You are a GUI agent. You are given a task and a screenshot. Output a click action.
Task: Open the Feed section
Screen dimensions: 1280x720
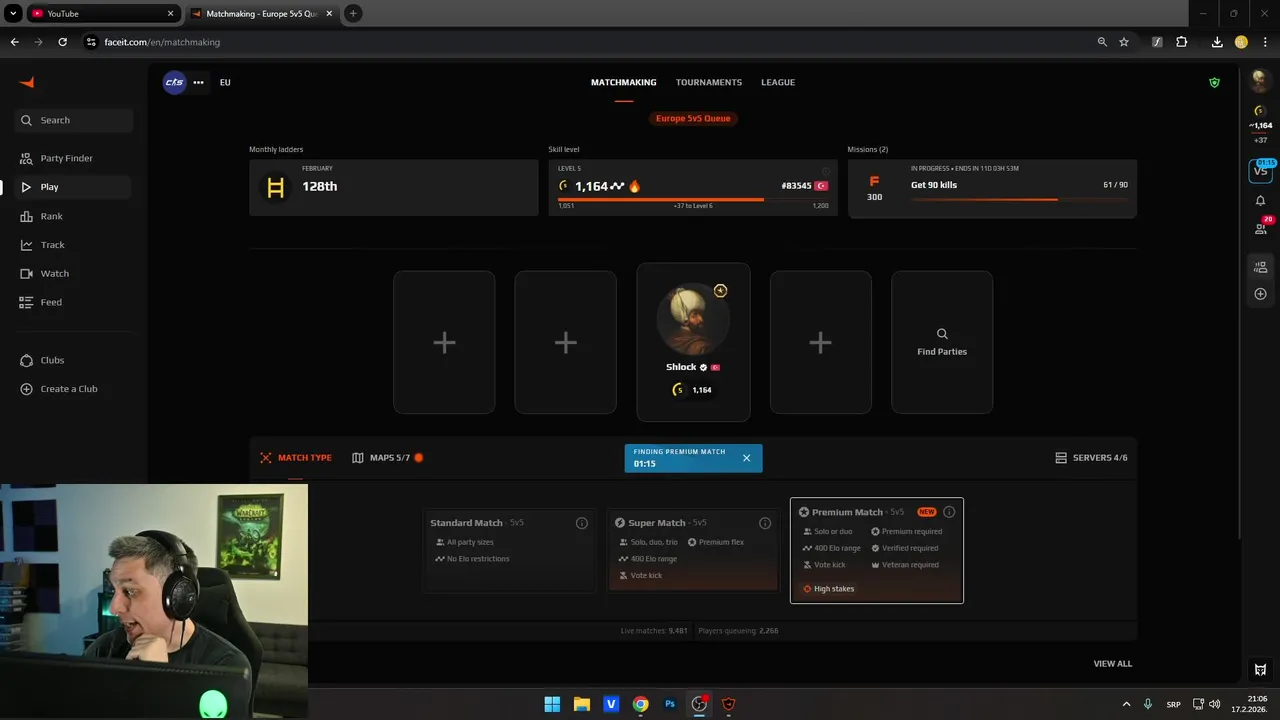[74, 302]
